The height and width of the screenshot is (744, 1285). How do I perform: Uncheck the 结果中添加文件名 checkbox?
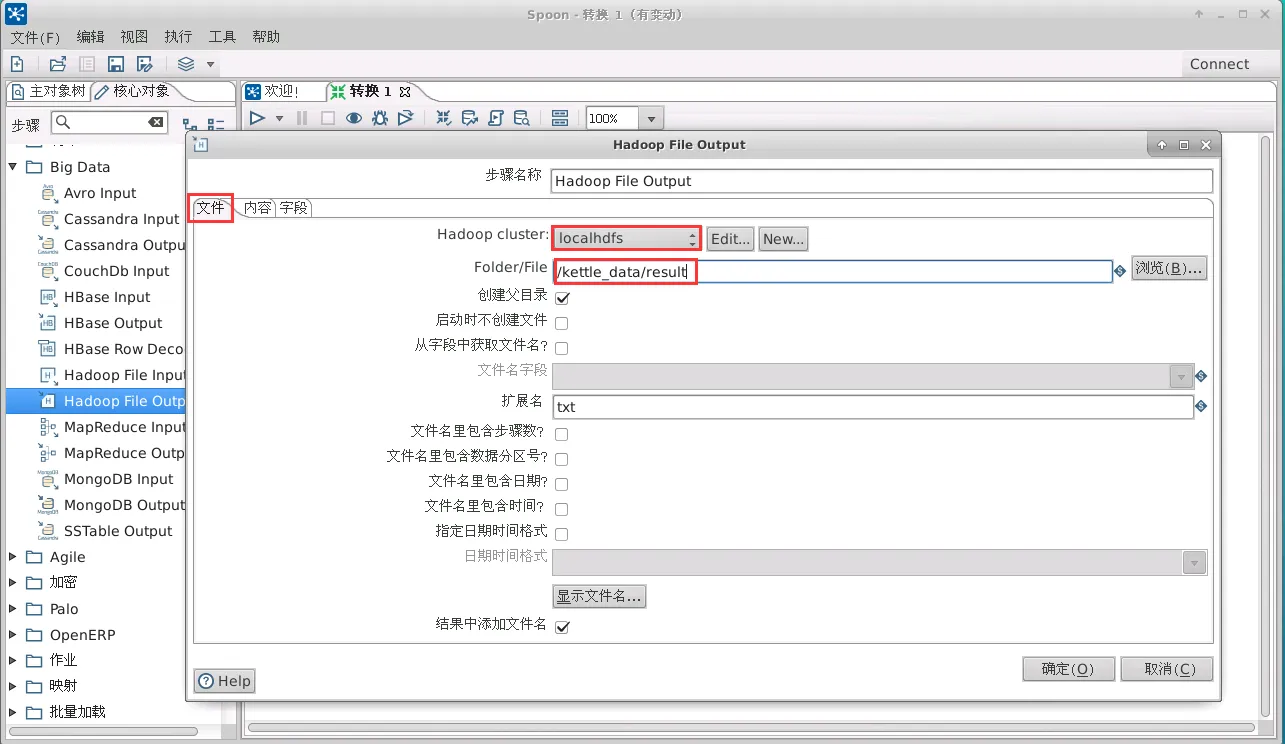tap(562, 627)
